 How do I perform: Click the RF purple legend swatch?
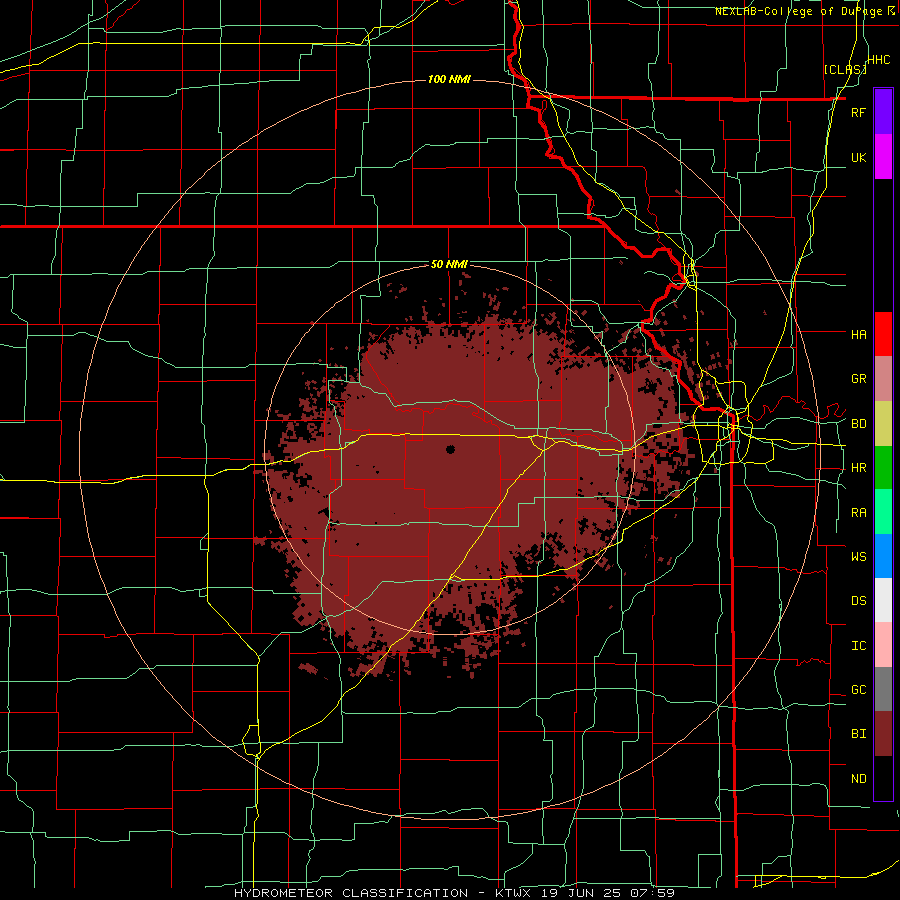883,111
